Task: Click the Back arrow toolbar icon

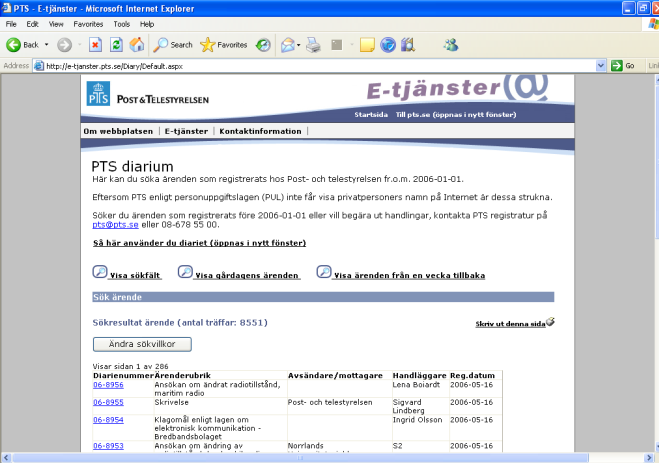Action: pyautogui.click(x=13, y=45)
